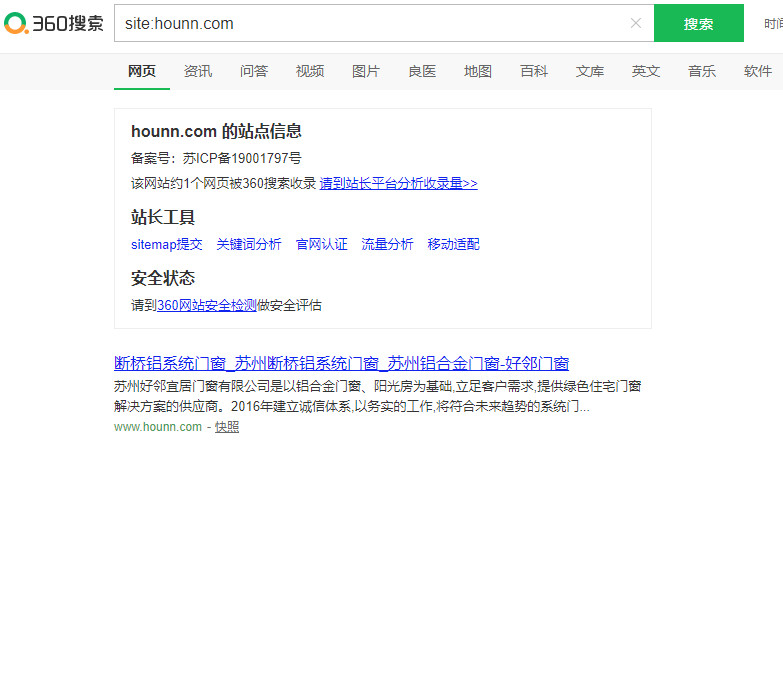Image resolution: width=783 pixels, height=698 pixels.
Task: Click the 360搜索 logo
Action: coord(54,23)
